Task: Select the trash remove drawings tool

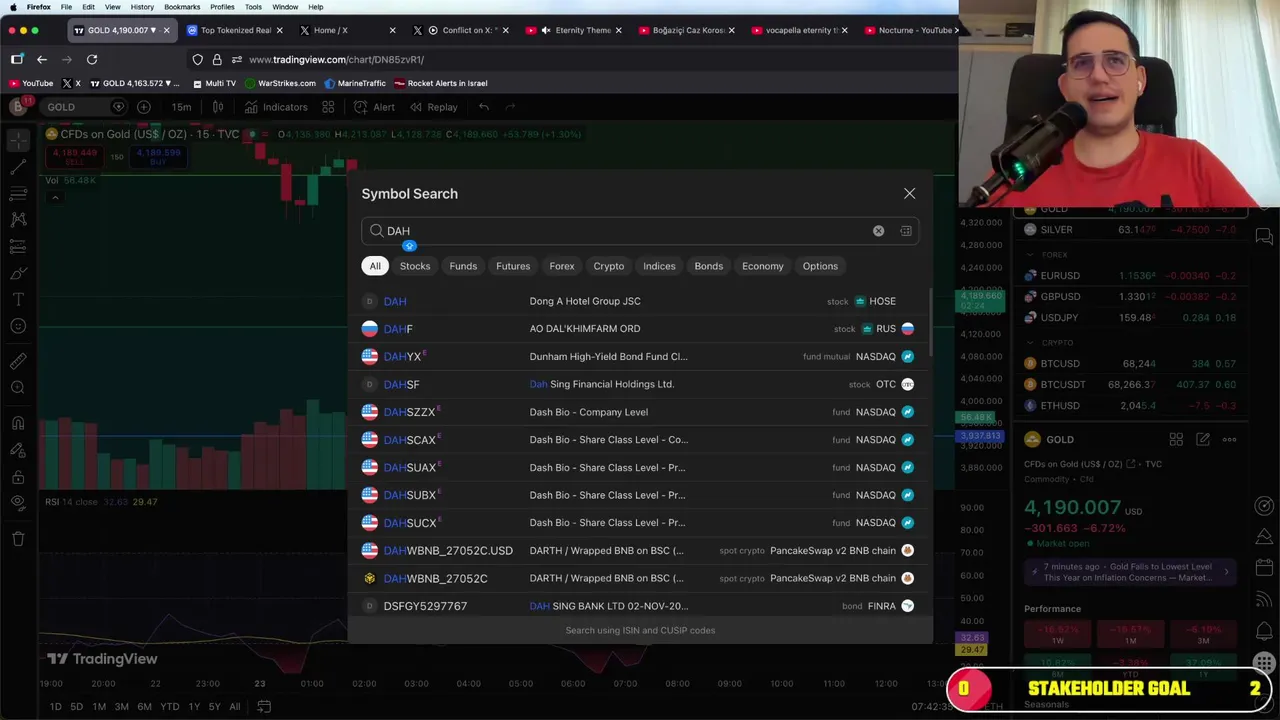Action: pyautogui.click(x=17, y=539)
